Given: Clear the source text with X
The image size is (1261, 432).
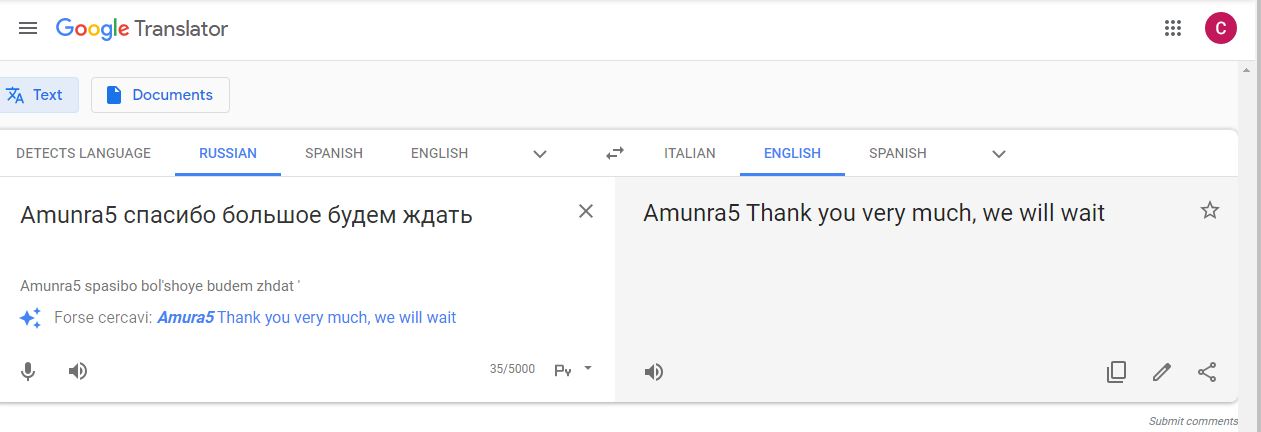Looking at the screenshot, I should coord(586,211).
